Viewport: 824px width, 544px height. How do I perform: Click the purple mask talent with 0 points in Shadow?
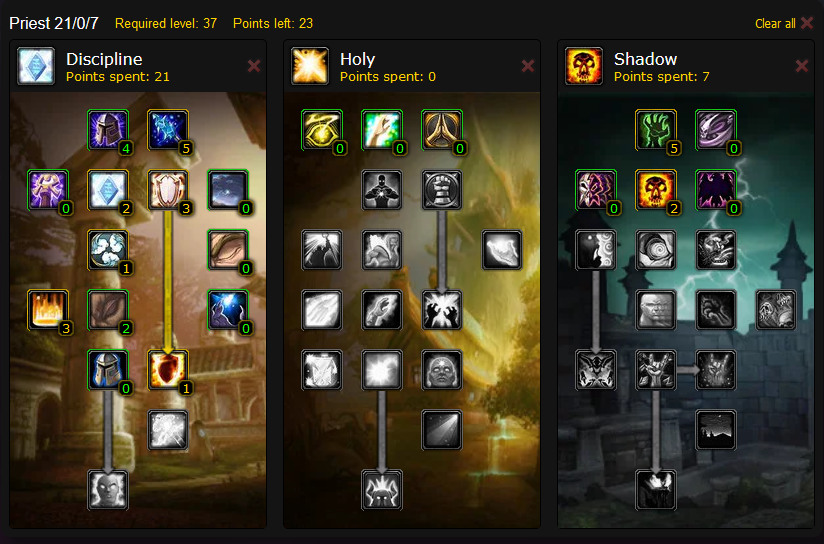[595, 189]
